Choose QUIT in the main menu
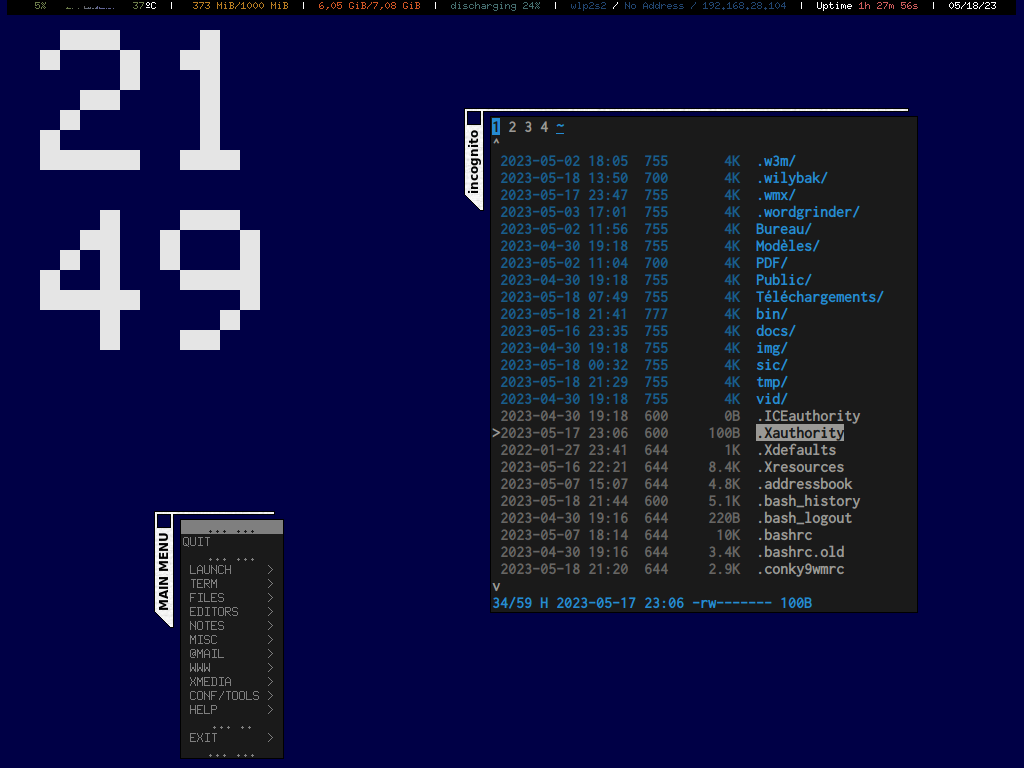 (x=197, y=542)
